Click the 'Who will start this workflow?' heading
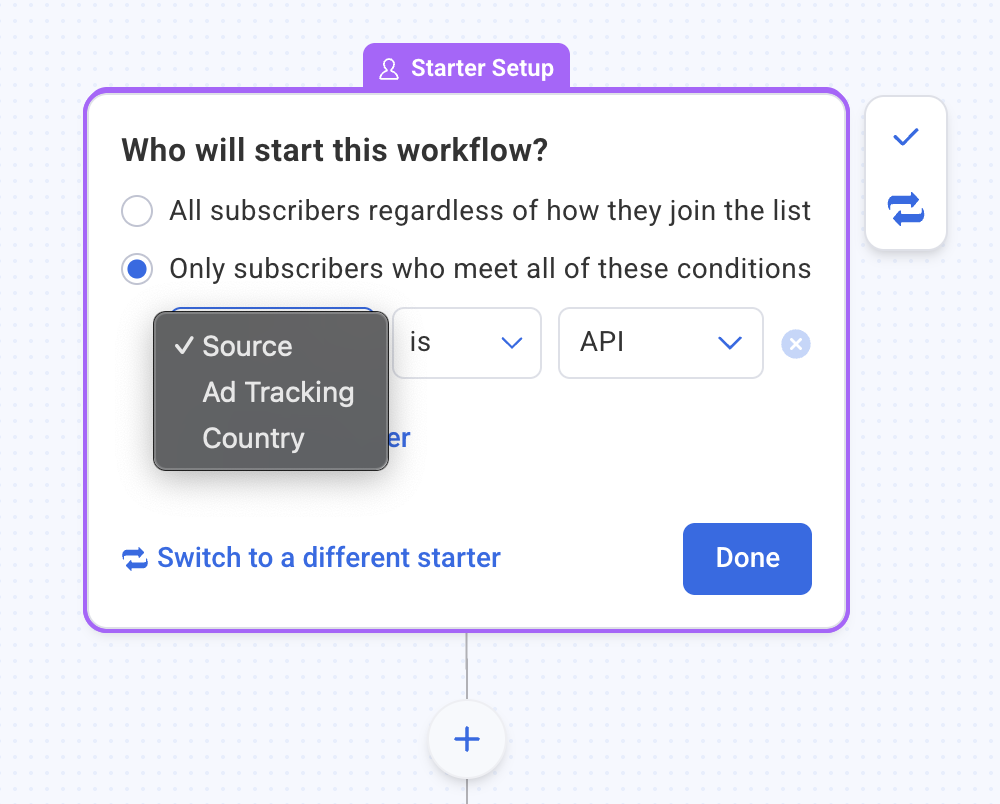This screenshot has width=1000, height=804. (334, 151)
